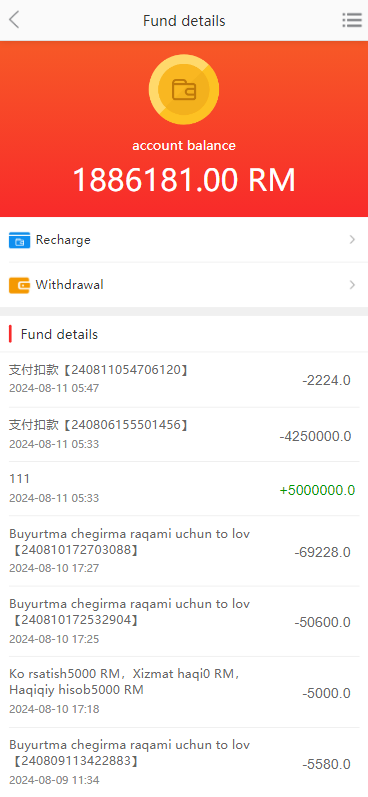Open transaction 240811054706120 entry

point(184,379)
